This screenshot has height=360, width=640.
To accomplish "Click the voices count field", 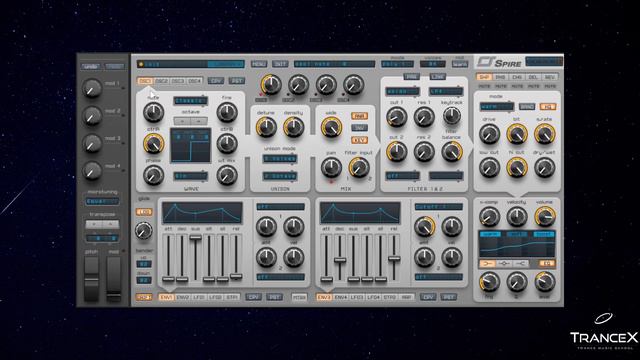I will click(433, 64).
